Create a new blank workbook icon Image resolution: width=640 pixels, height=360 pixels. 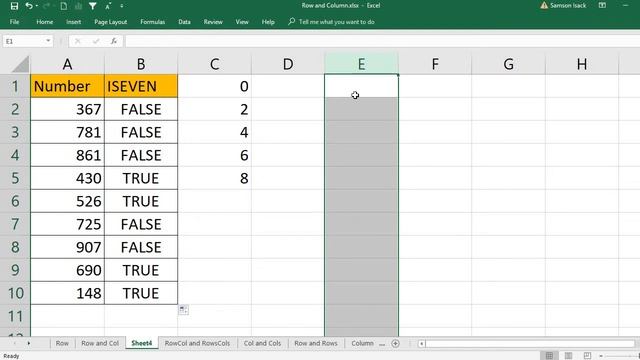pos(64,6)
